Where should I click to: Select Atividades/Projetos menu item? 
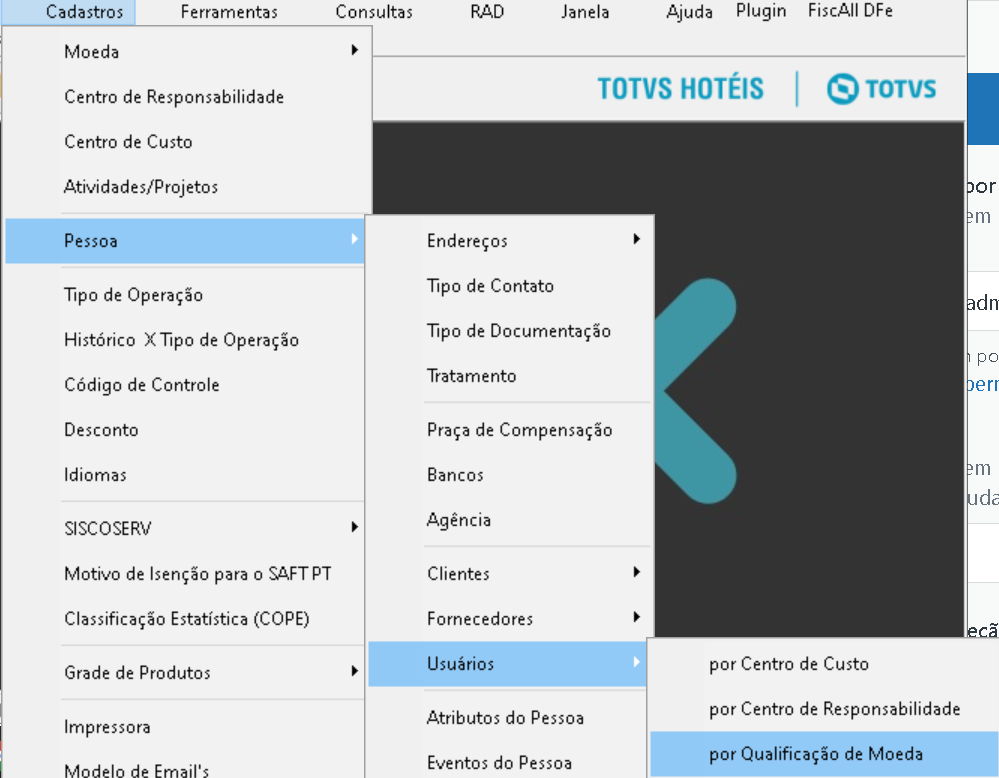(185, 187)
